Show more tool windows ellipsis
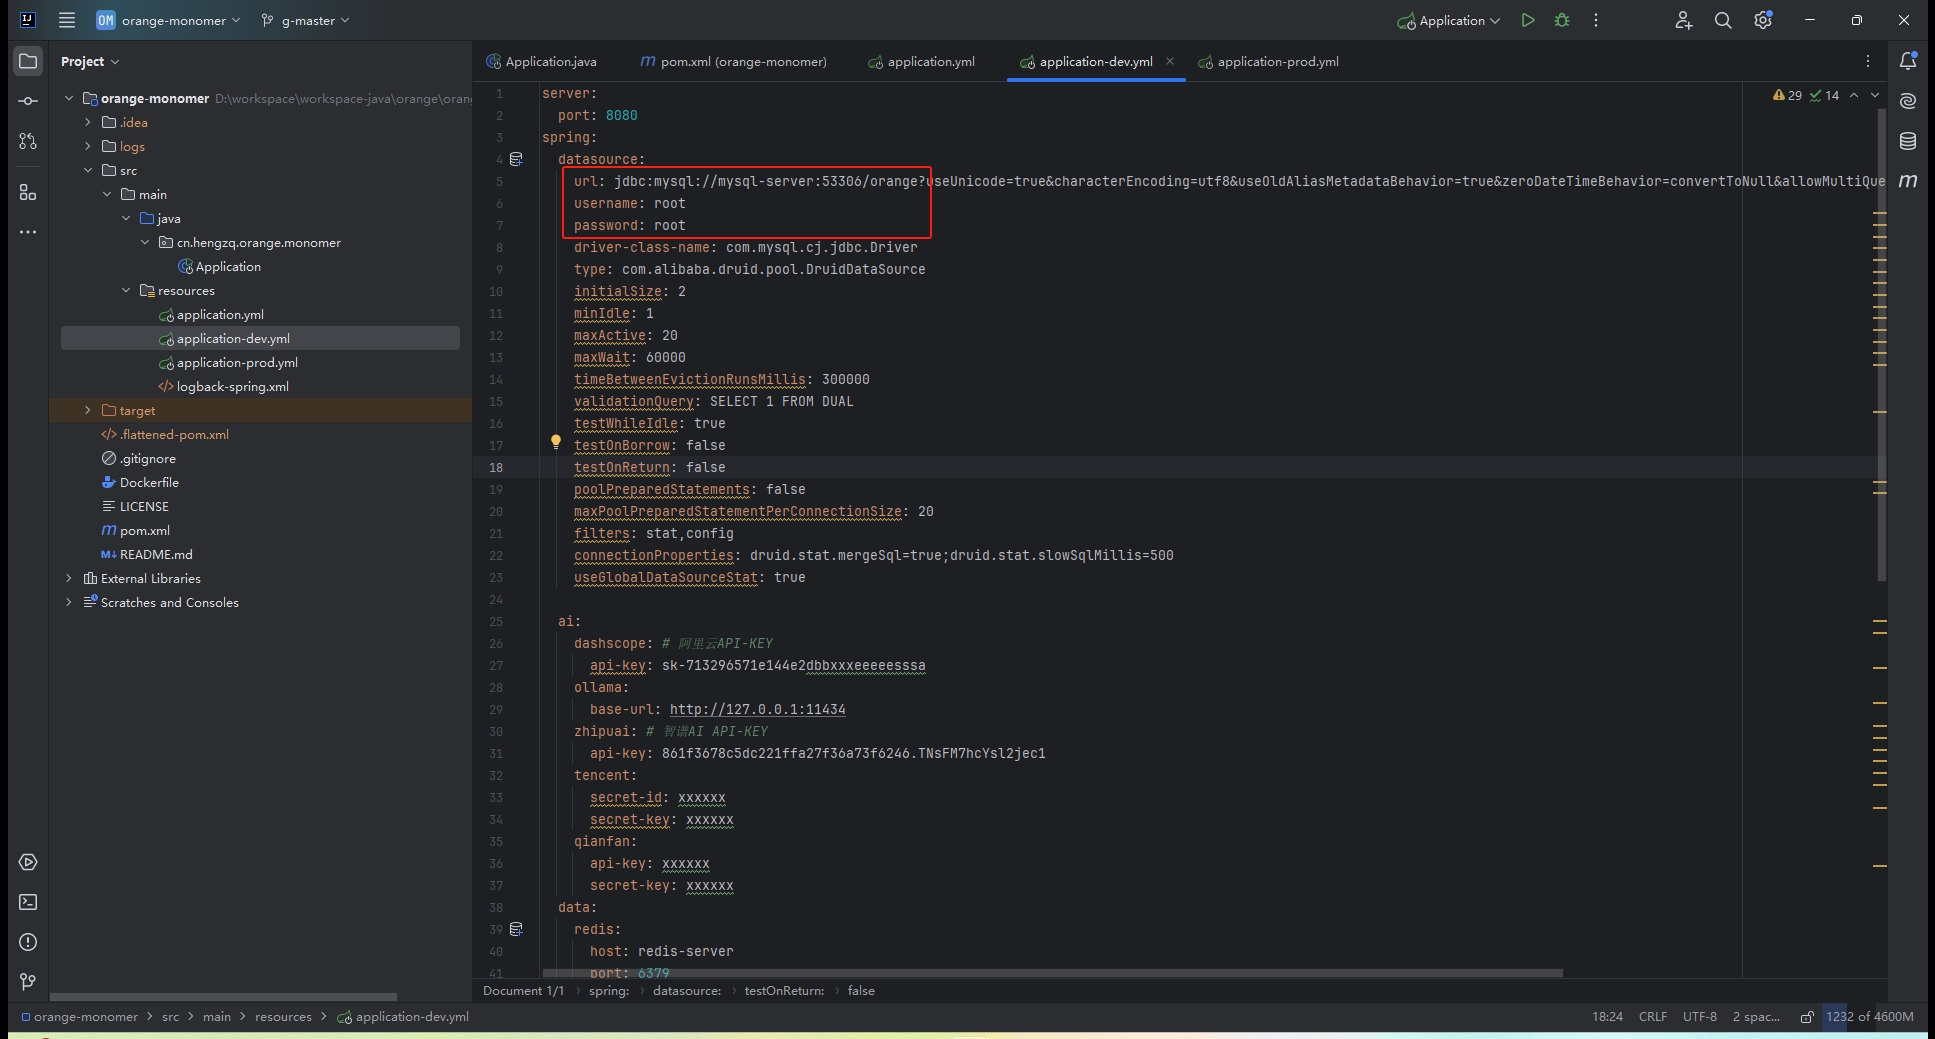This screenshot has width=1935, height=1039. point(28,232)
